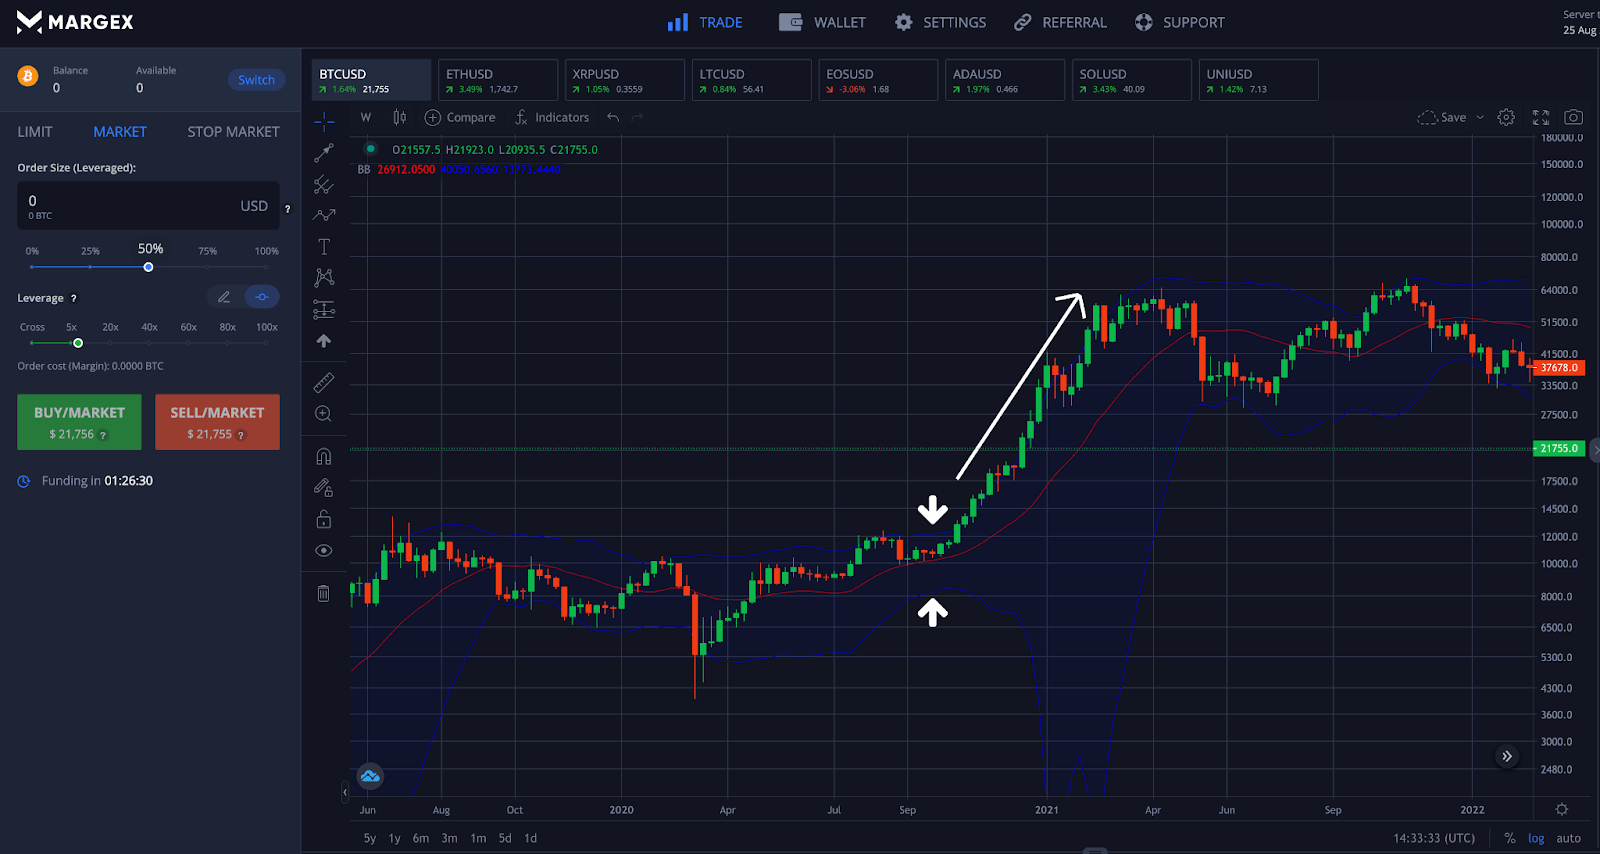
Task: Toggle visibility of all drawings eye icon
Action: 324,551
